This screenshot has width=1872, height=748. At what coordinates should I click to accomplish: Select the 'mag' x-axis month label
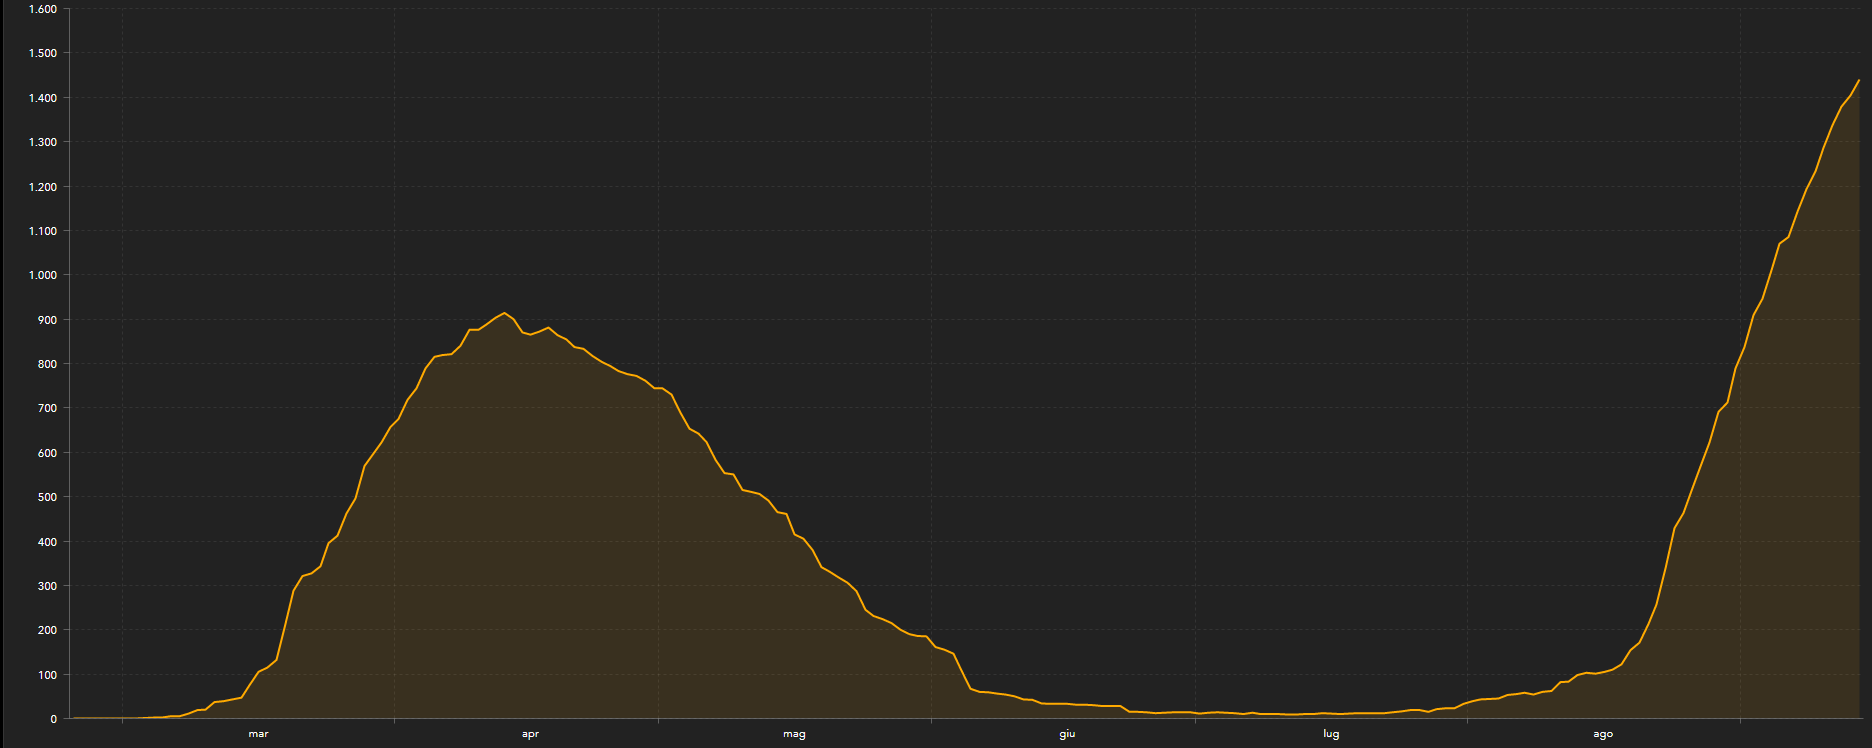[794, 734]
